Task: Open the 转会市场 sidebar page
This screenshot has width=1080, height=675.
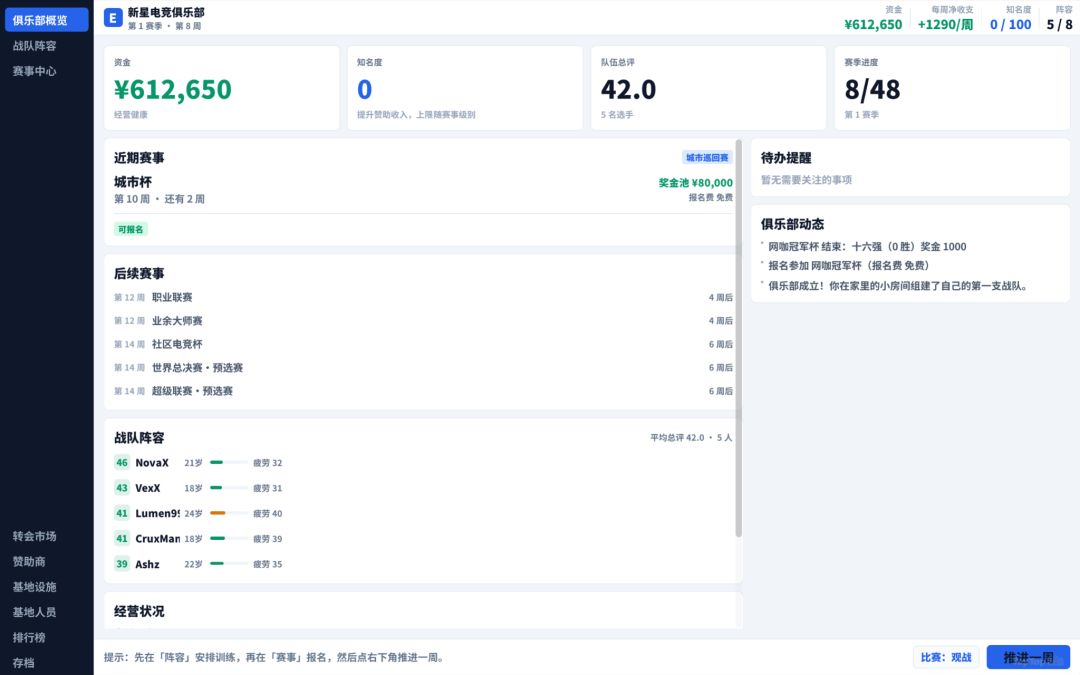Action: point(47,536)
